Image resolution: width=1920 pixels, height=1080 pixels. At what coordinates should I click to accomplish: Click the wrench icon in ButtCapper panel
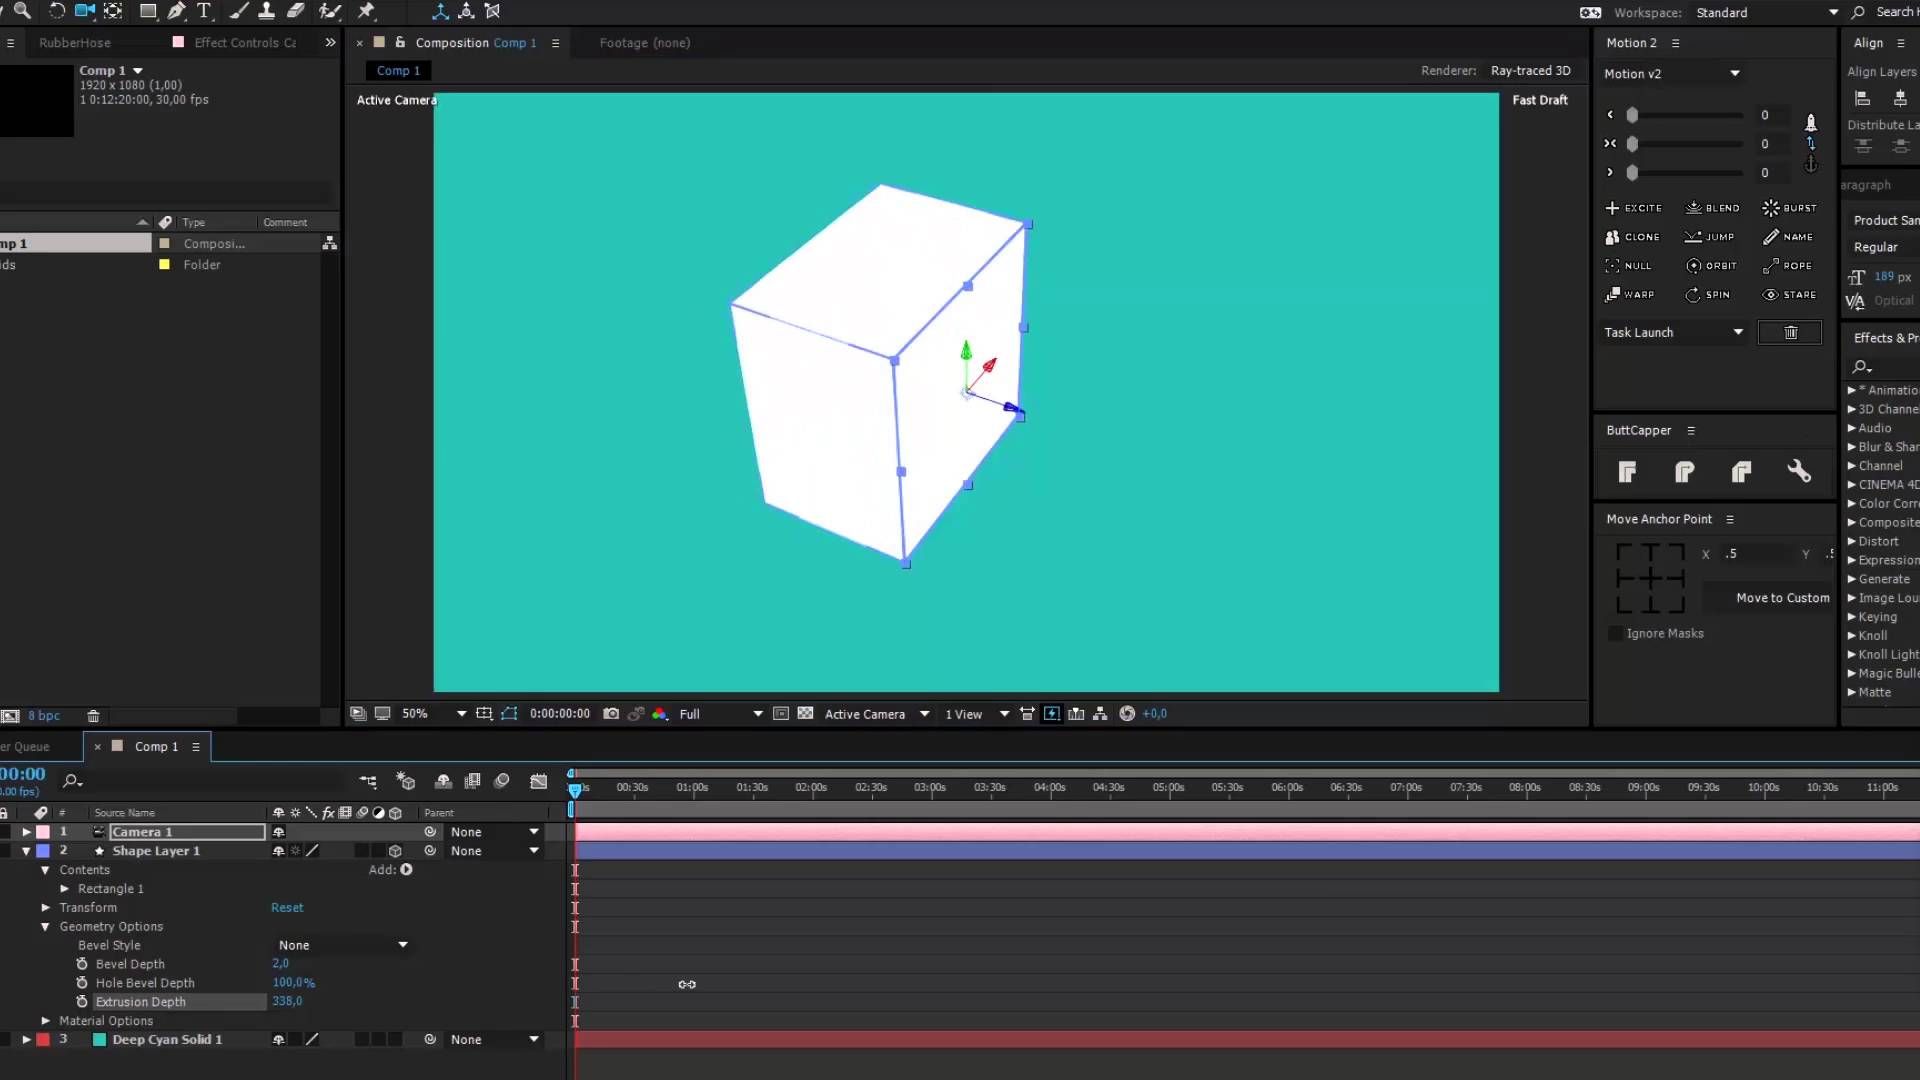click(1799, 472)
